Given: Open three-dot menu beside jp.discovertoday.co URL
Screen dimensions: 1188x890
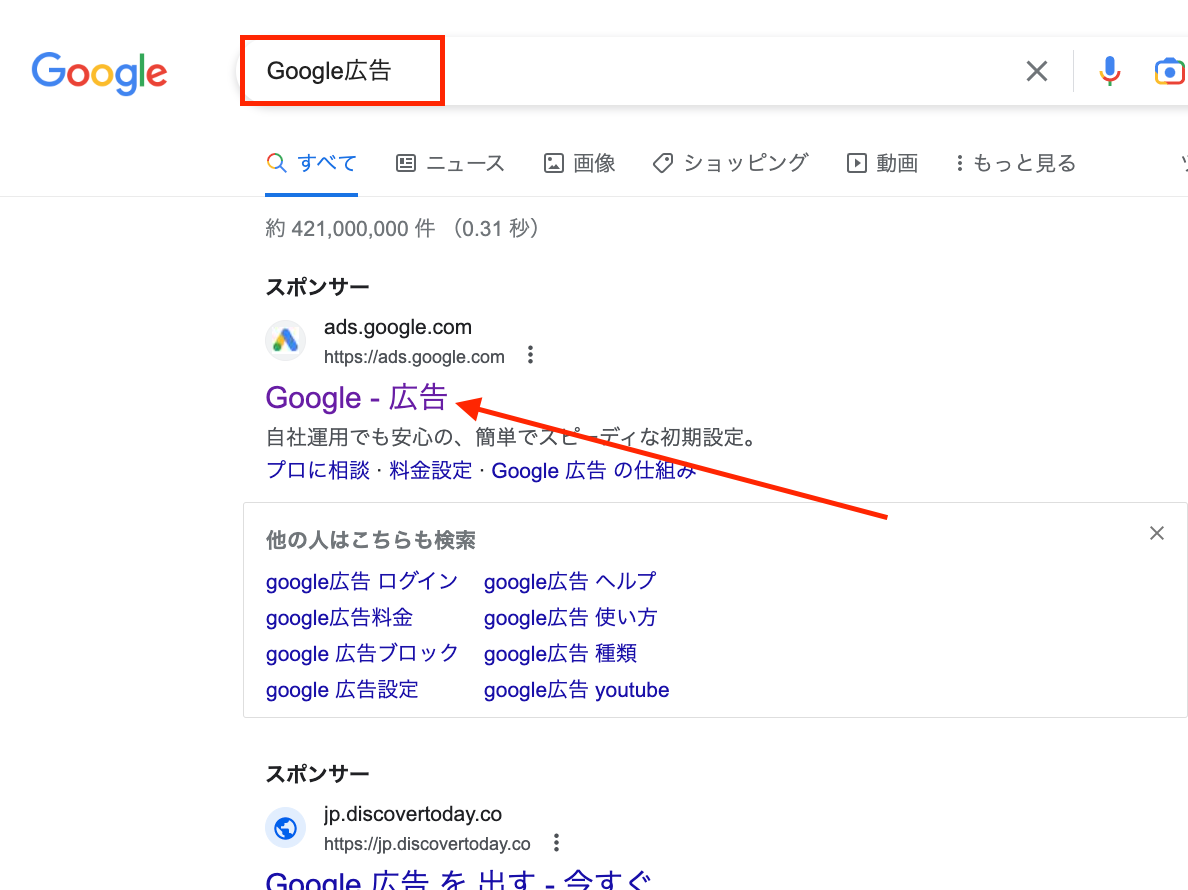Looking at the screenshot, I should (557, 843).
